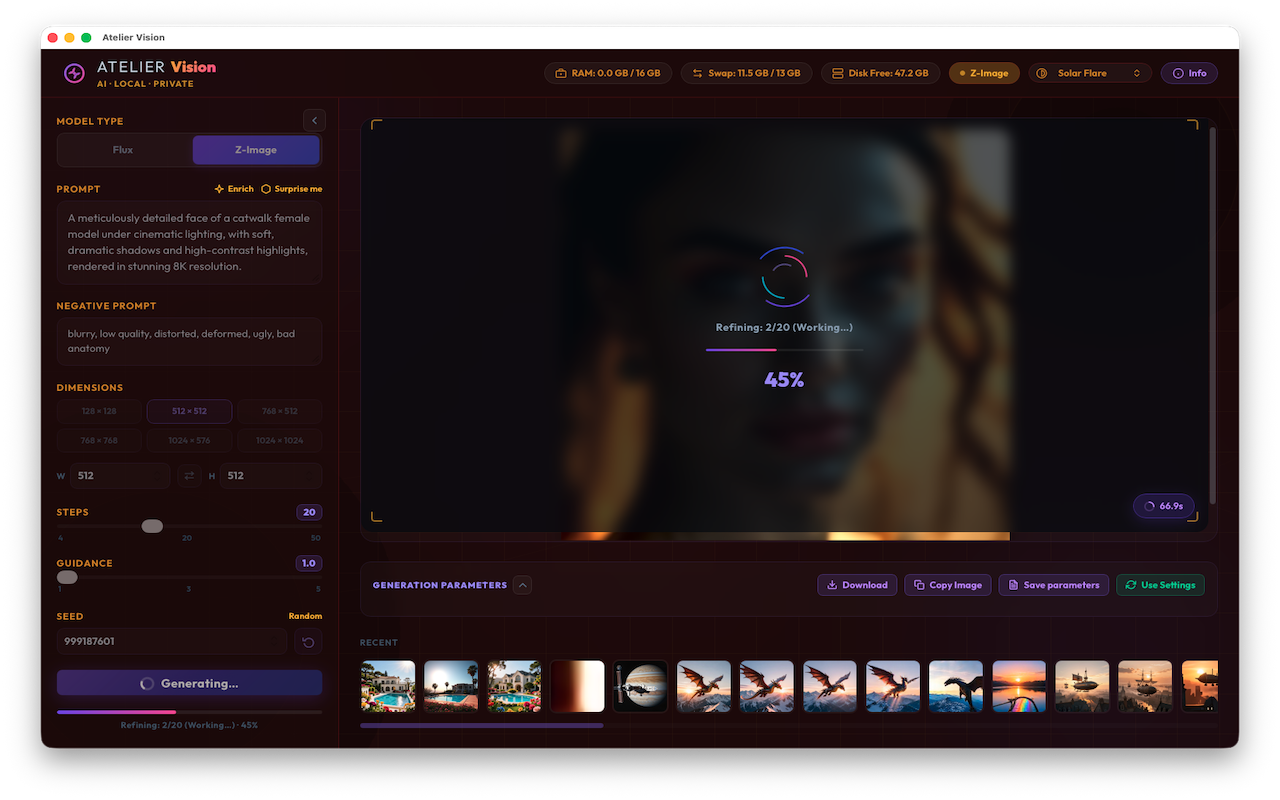Choose the 512 × 512 dimension preset
This screenshot has height=800, width=1280.
(x=189, y=411)
